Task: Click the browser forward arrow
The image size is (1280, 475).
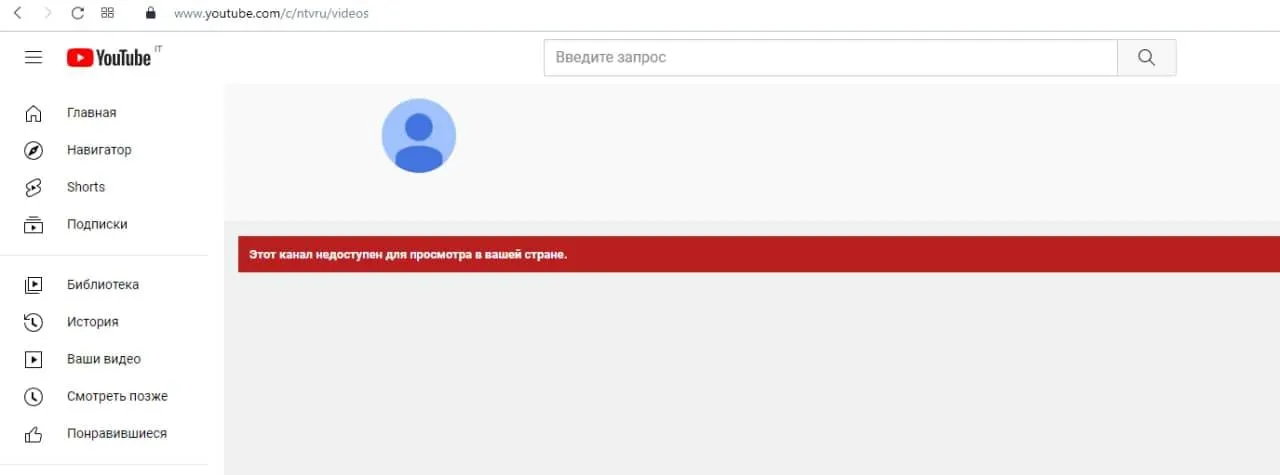Action: (48, 14)
